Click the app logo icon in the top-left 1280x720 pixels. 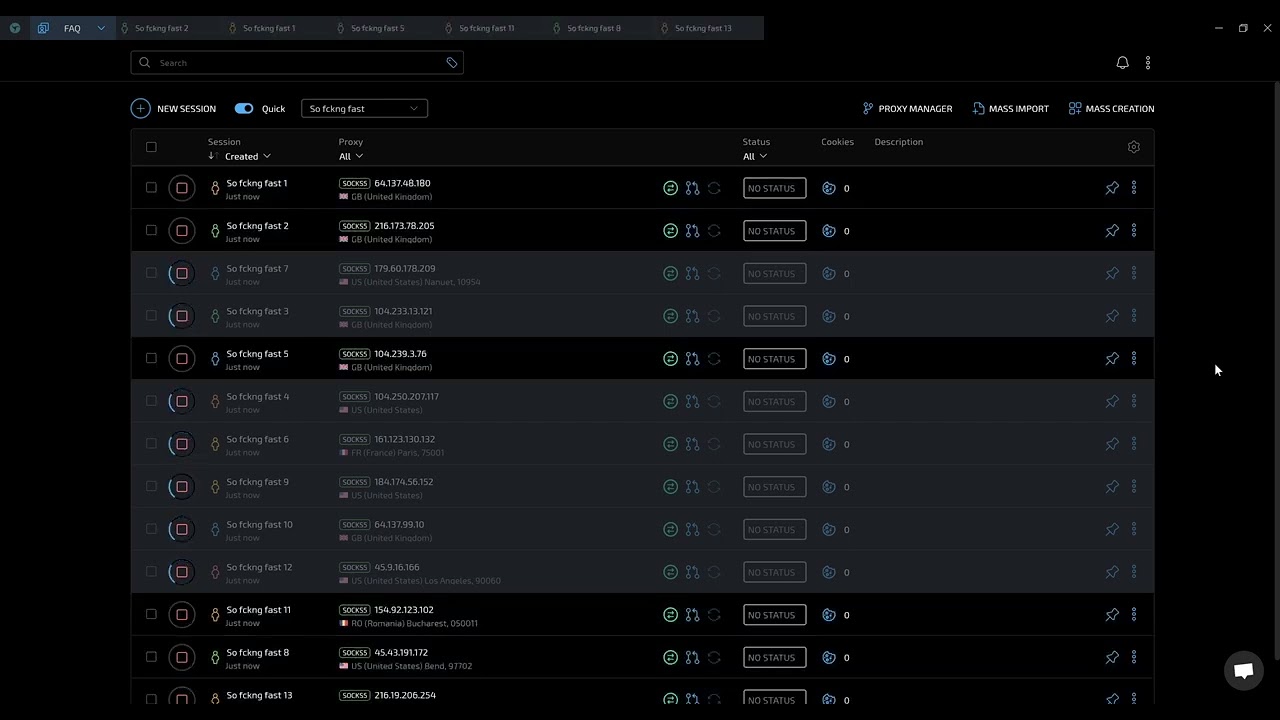(x=15, y=28)
